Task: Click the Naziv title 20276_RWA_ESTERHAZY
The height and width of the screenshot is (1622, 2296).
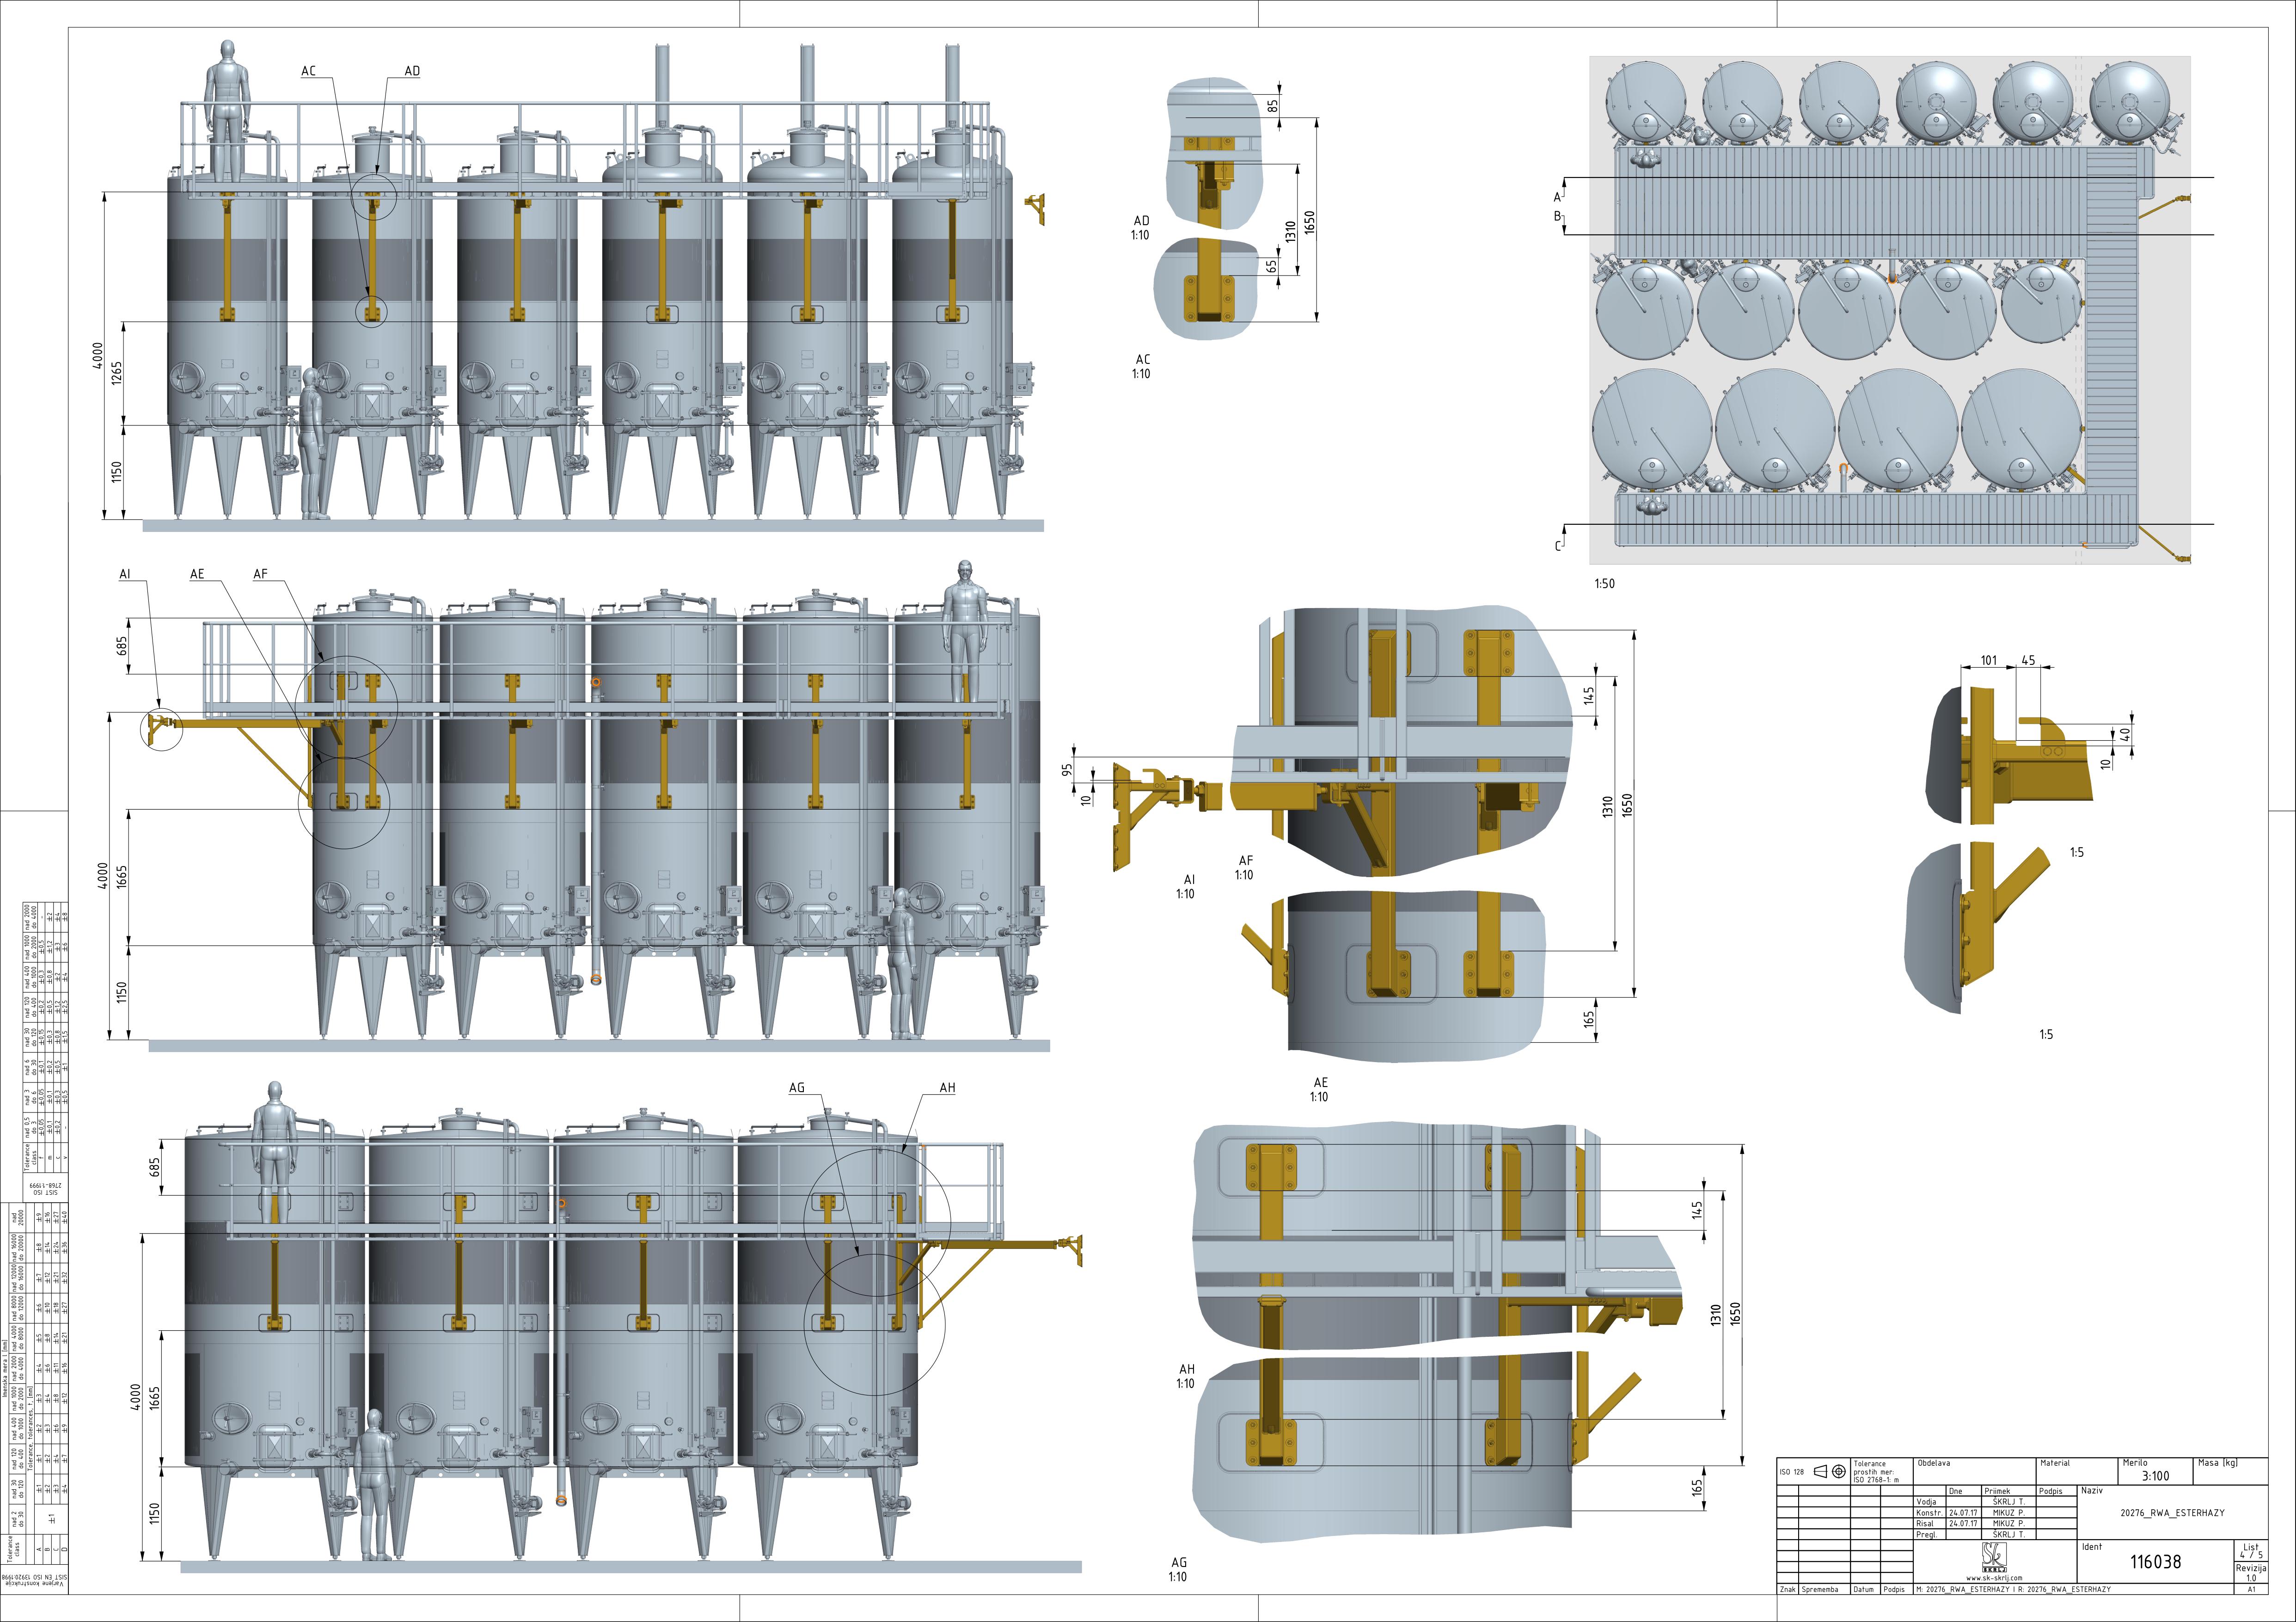Action: coord(2172,1513)
